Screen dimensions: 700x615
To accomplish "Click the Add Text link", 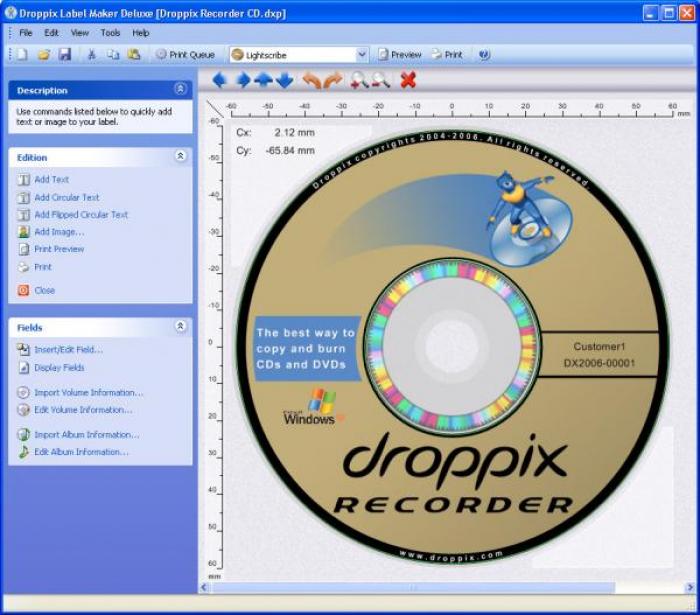I will tap(51, 179).
